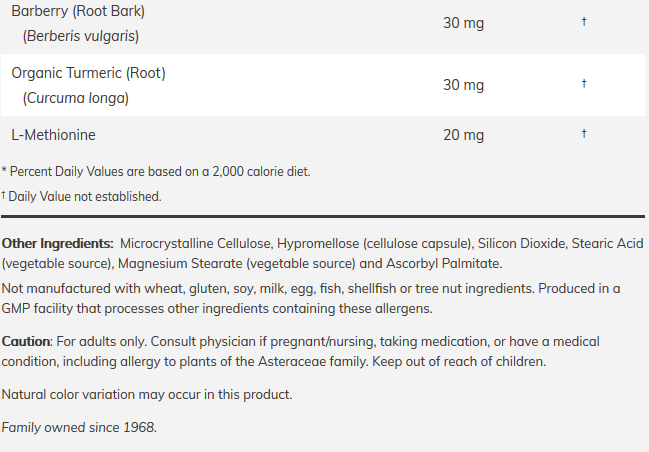Click the bold Caution label
Viewport: 649px width, 452px height.
click(x=26, y=341)
